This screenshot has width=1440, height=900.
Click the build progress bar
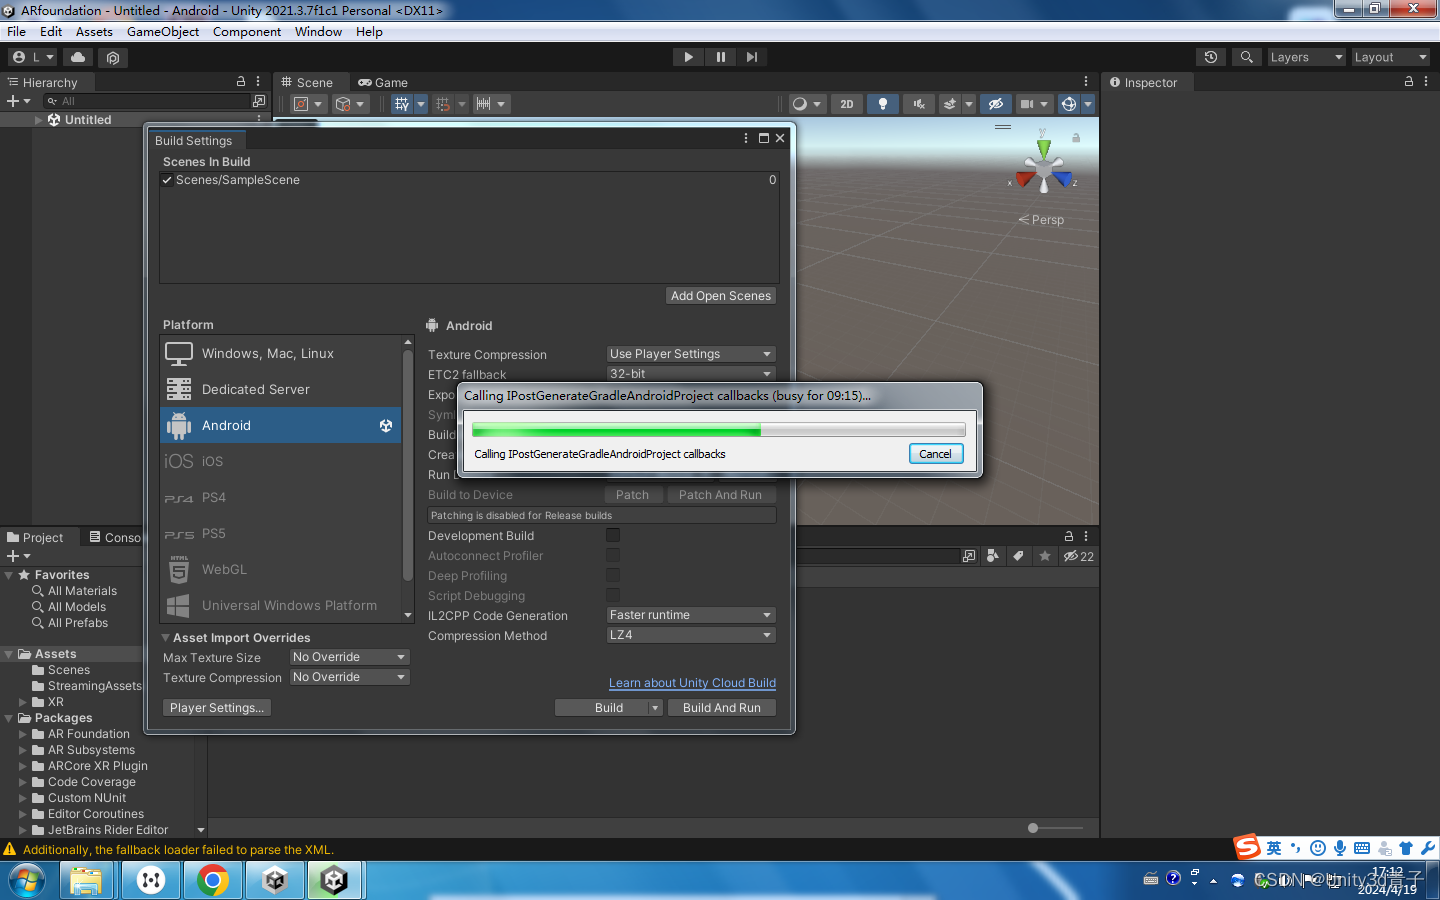tap(718, 430)
